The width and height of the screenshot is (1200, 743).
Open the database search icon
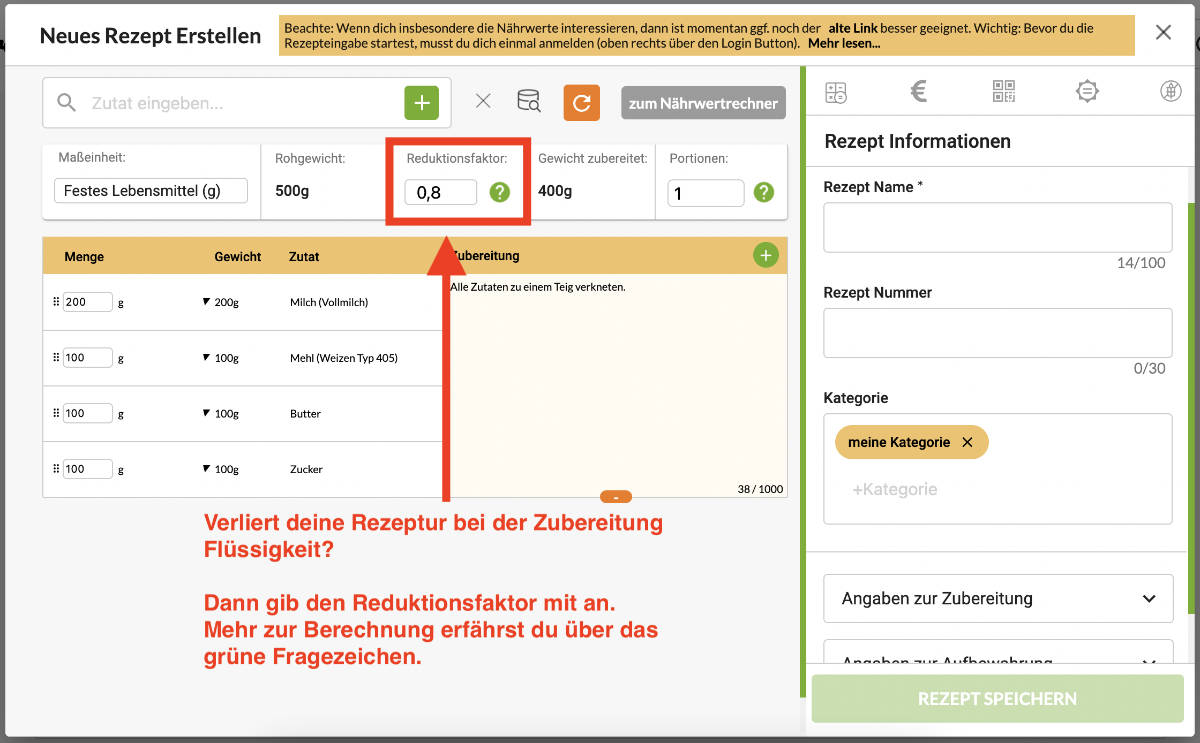(x=528, y=101)
